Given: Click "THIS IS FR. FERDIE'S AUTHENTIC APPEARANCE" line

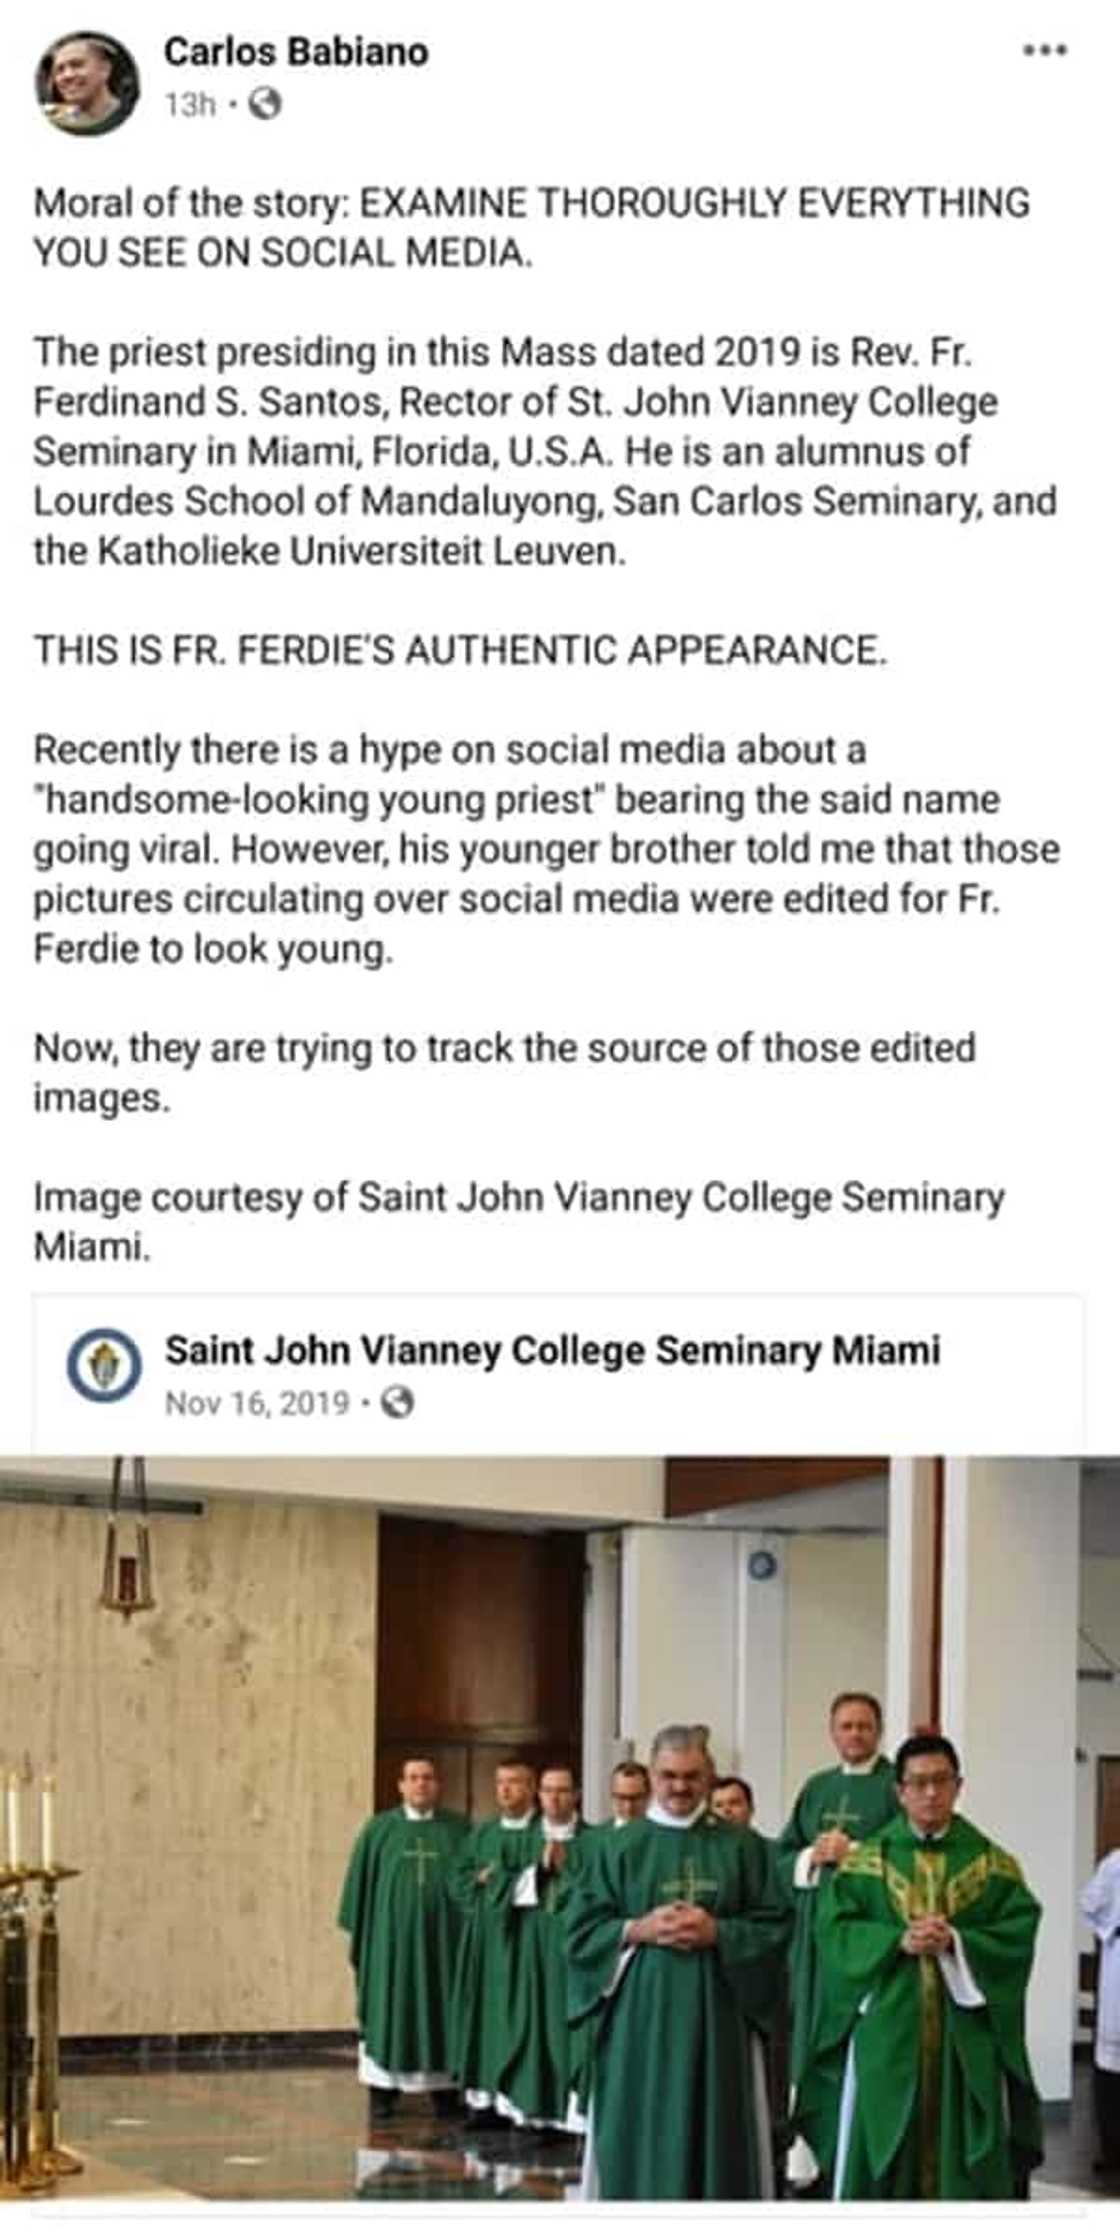Looking at the screenshot, I should (460, 650).
